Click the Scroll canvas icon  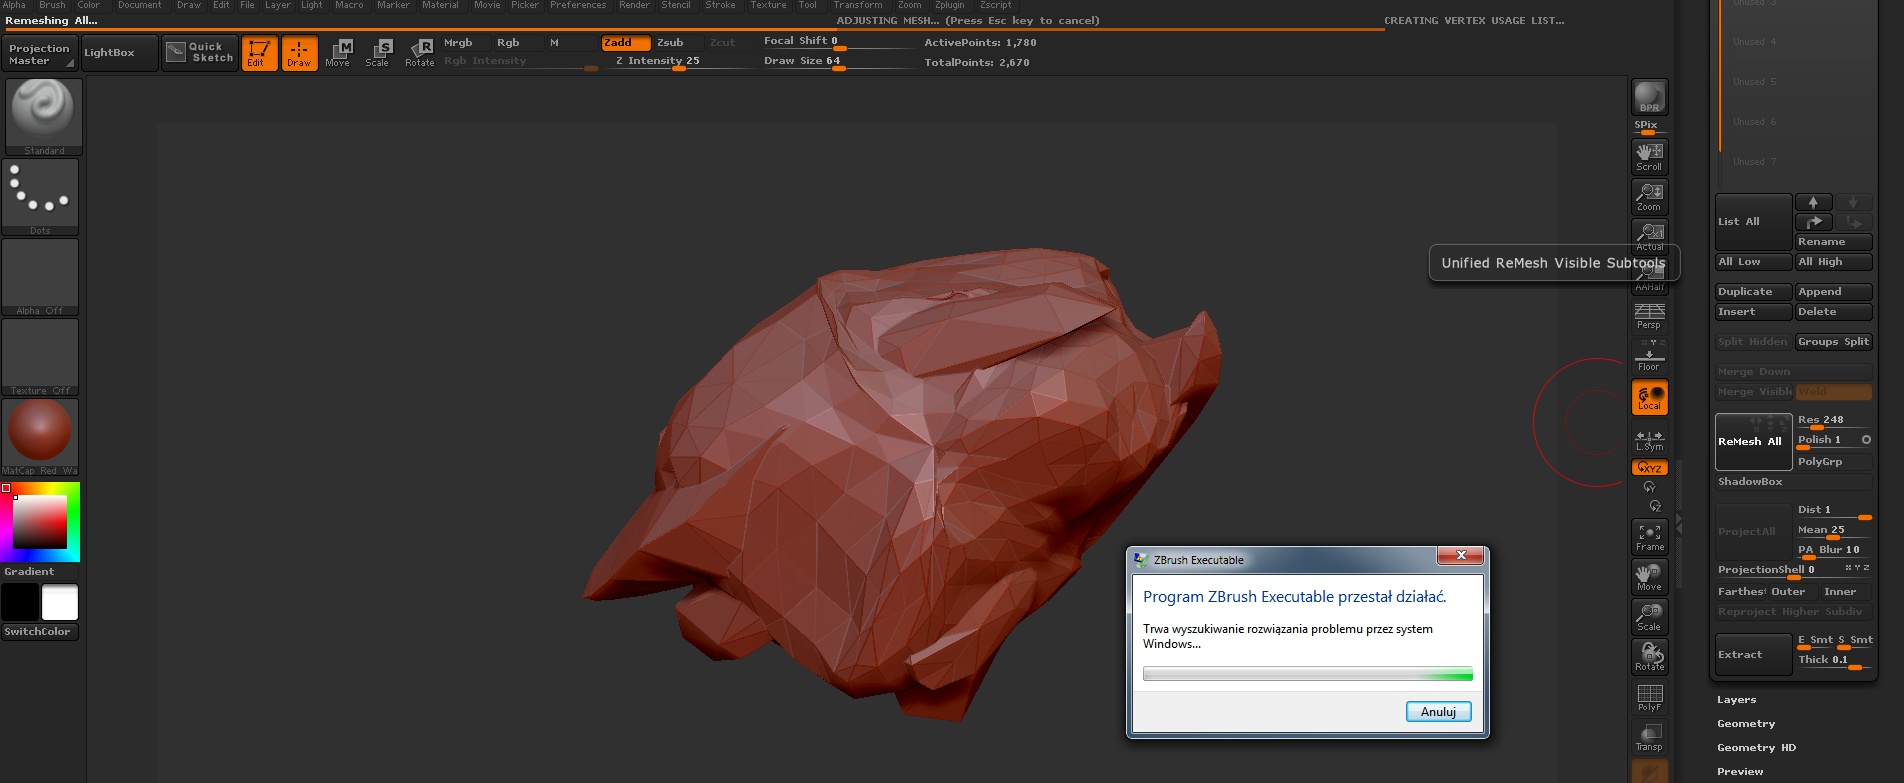tap(1649, 157)
